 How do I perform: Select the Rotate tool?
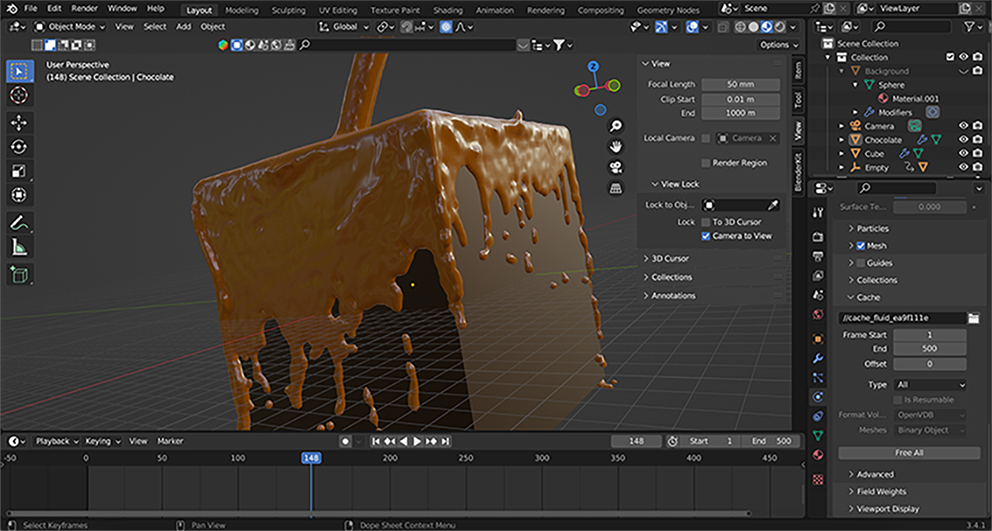(19, 146)
